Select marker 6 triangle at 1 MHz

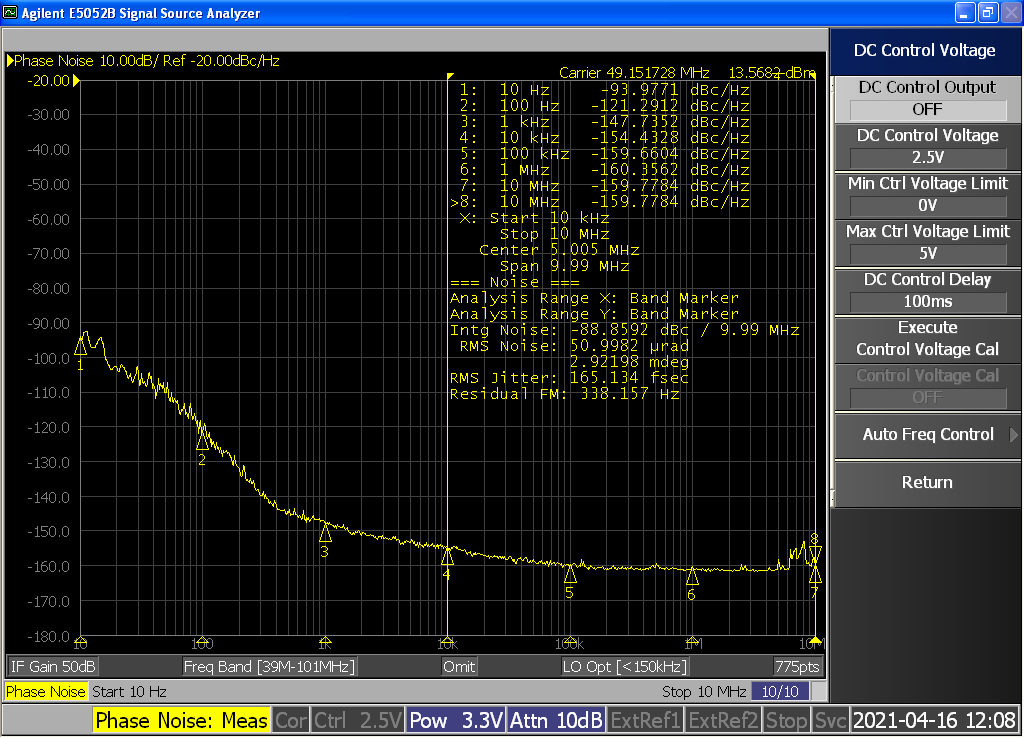tap(692, 576)
